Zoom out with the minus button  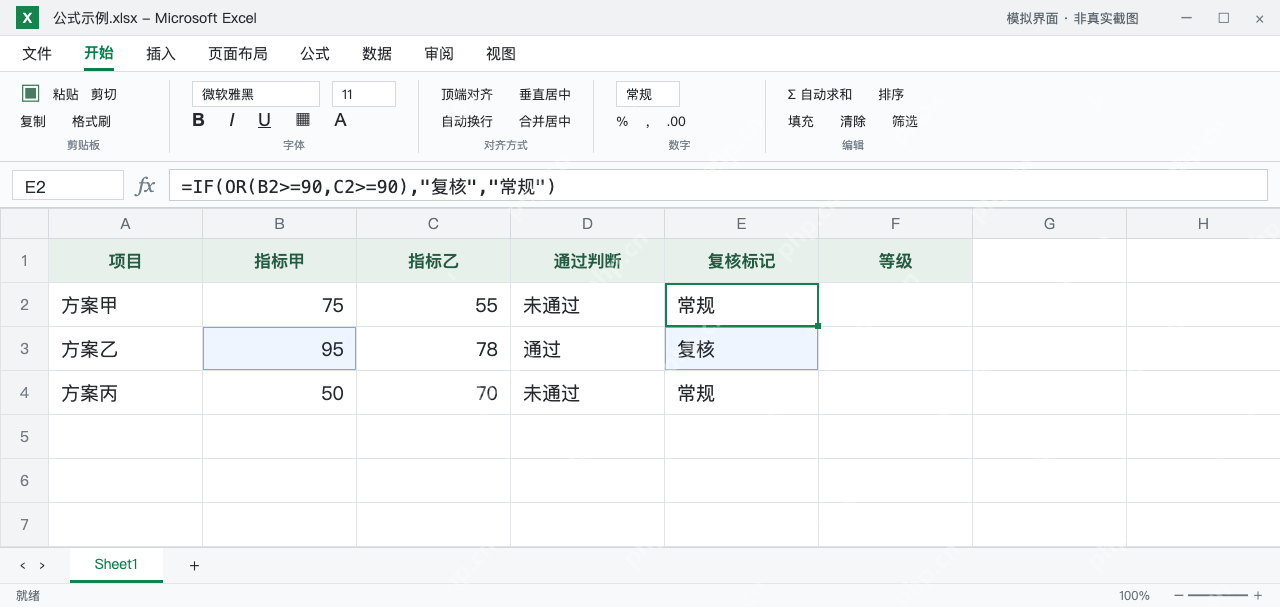tap(1179, 596)
